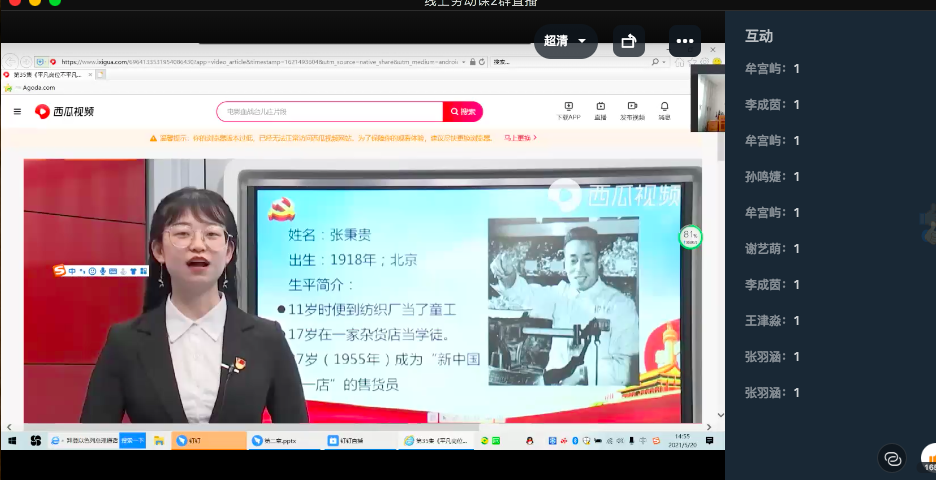Click 王津淼's chat message
The height and width of the screenshot is (480, 936).
coord(772,321)
